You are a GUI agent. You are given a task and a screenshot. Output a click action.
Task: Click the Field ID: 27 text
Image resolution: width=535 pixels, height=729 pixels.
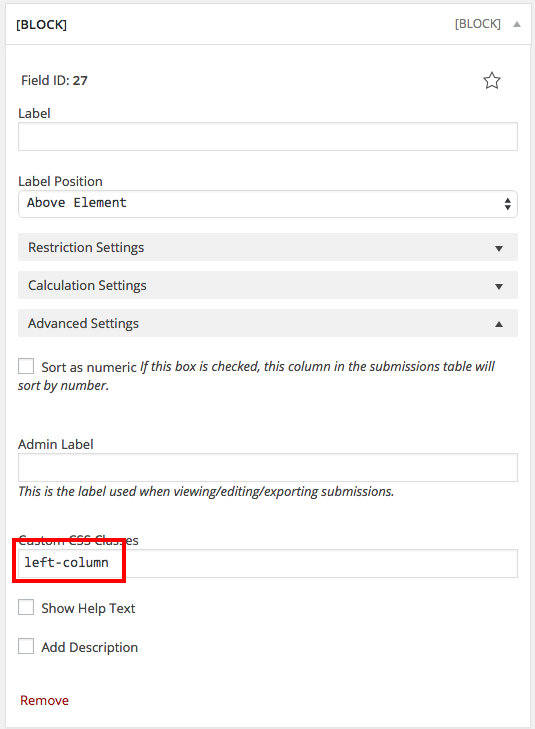point(54,80)
